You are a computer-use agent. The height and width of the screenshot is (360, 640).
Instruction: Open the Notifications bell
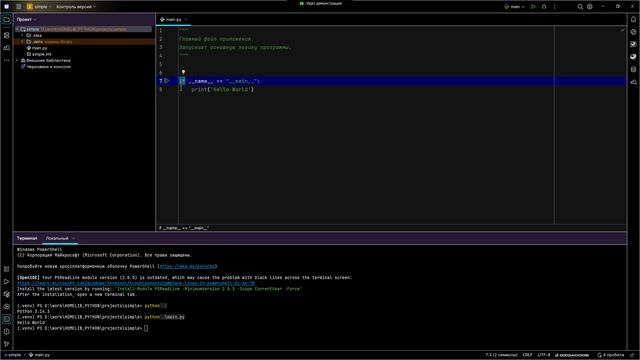(x=633, y=19)
